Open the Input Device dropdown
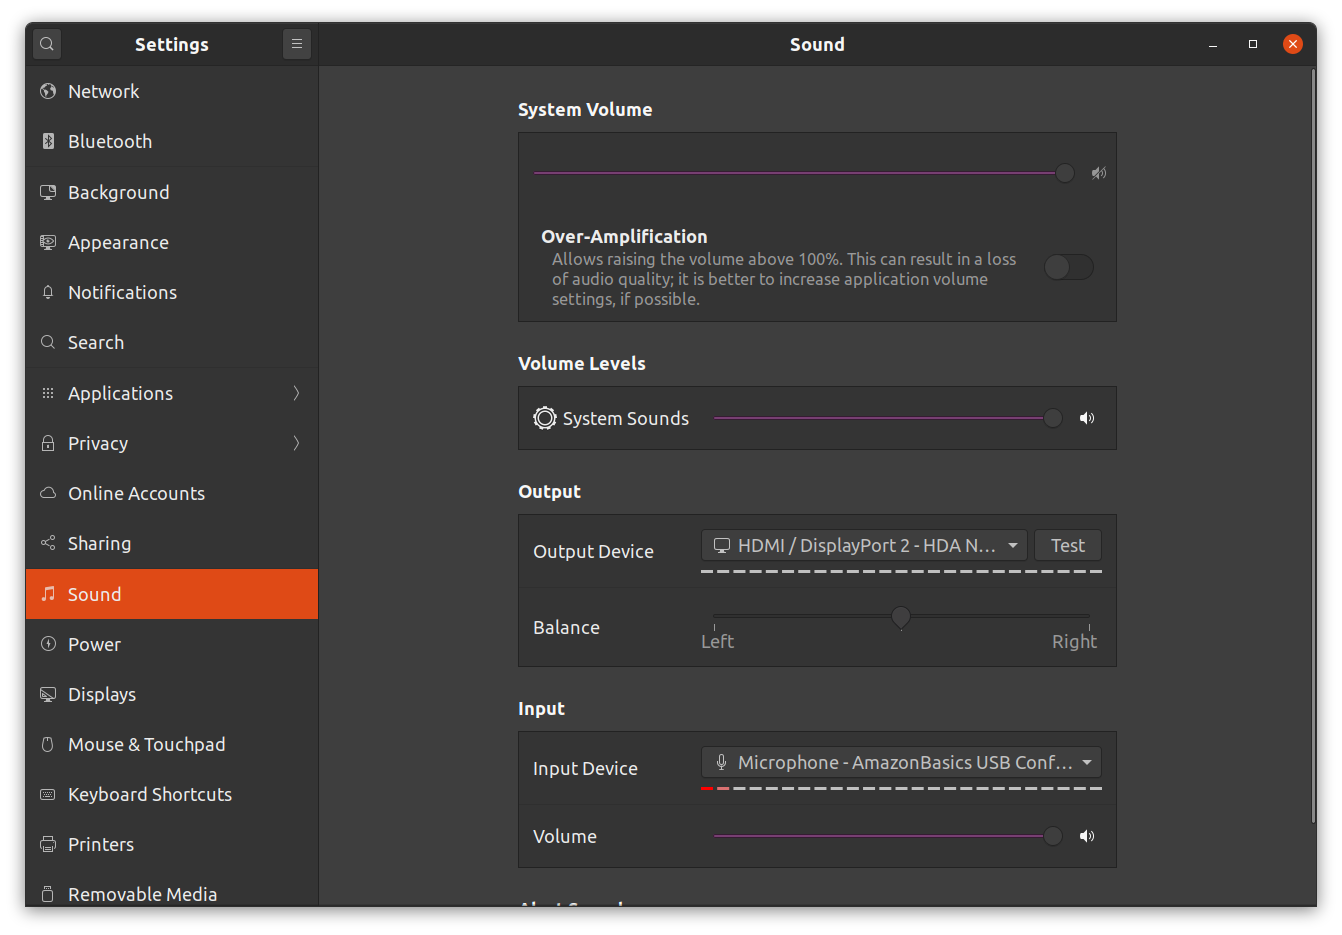This screenshot has height=935, width=1342. pos(900,762)
